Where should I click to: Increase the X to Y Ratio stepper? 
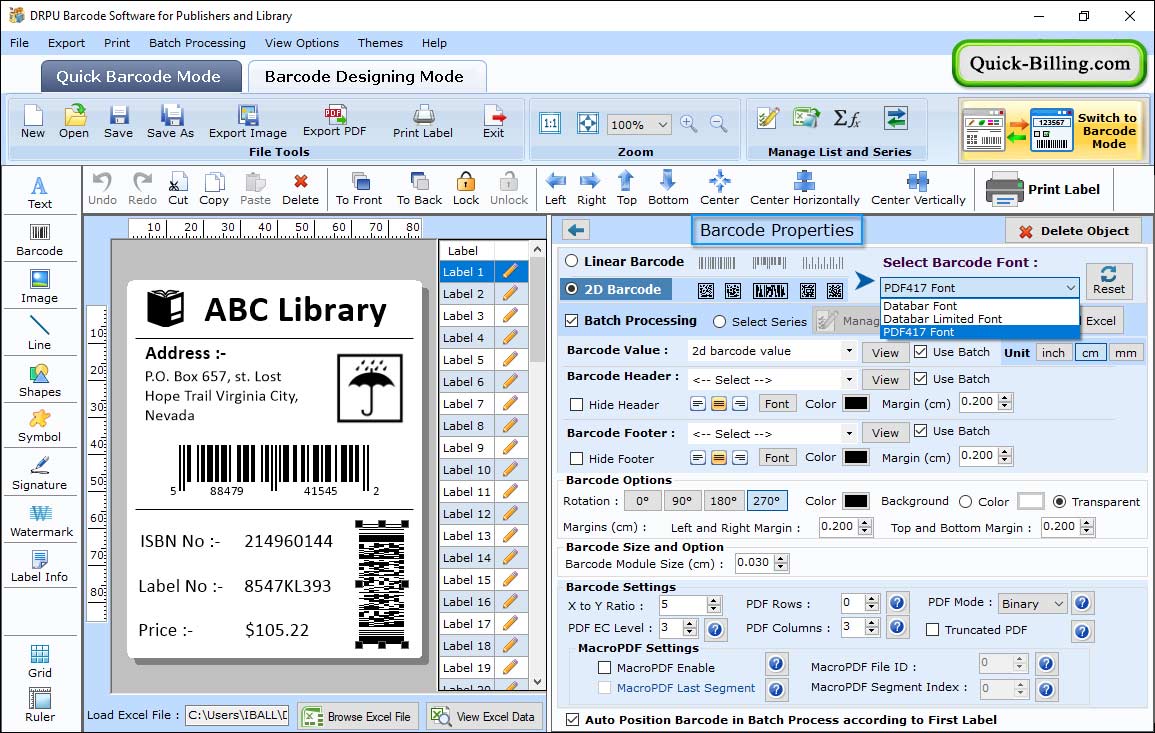(x=713, y=600)
